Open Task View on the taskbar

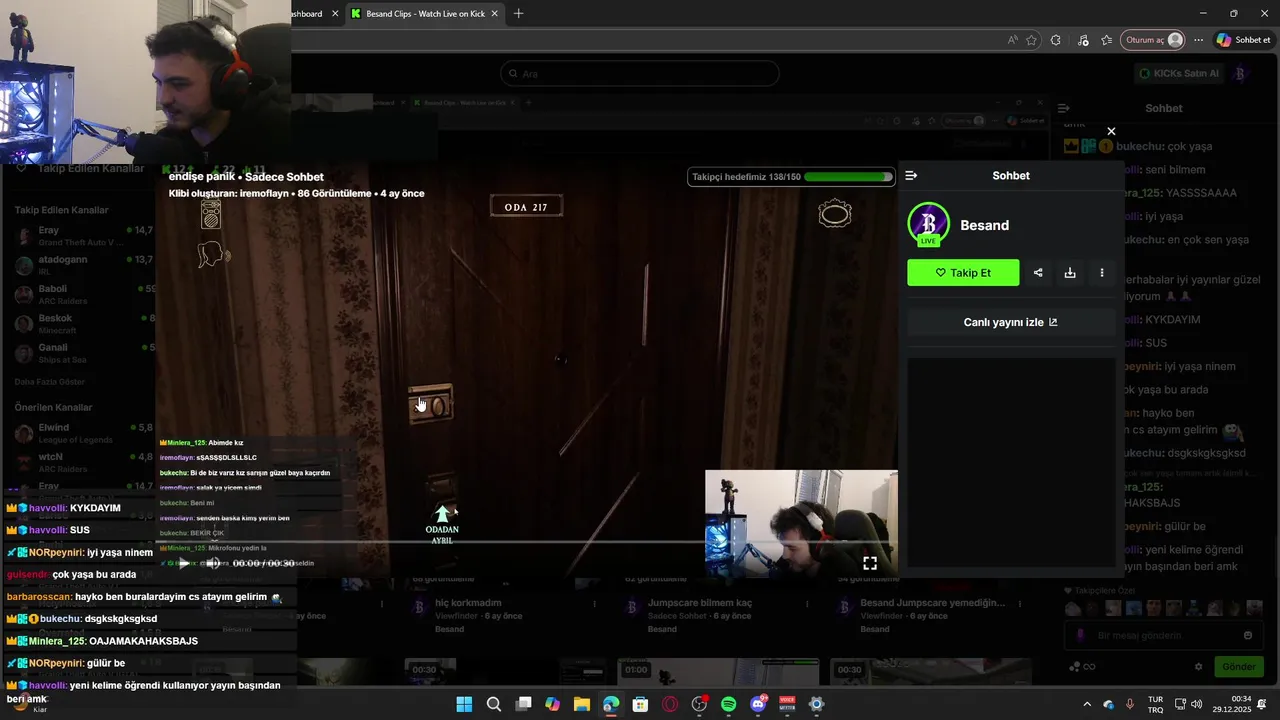(523, 704)
